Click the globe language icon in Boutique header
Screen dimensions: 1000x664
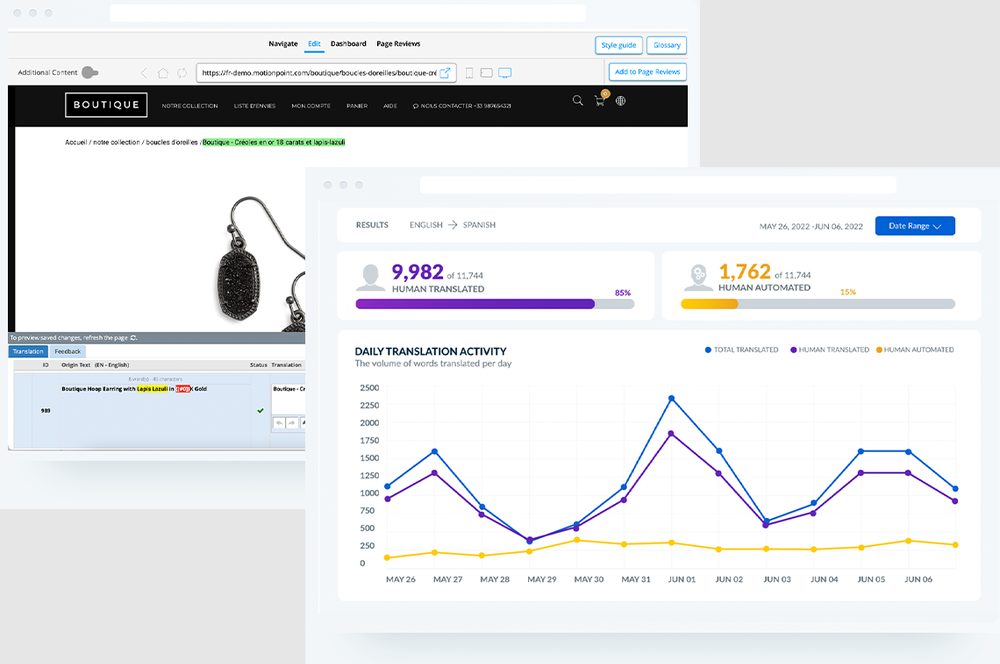coord(621,101)
